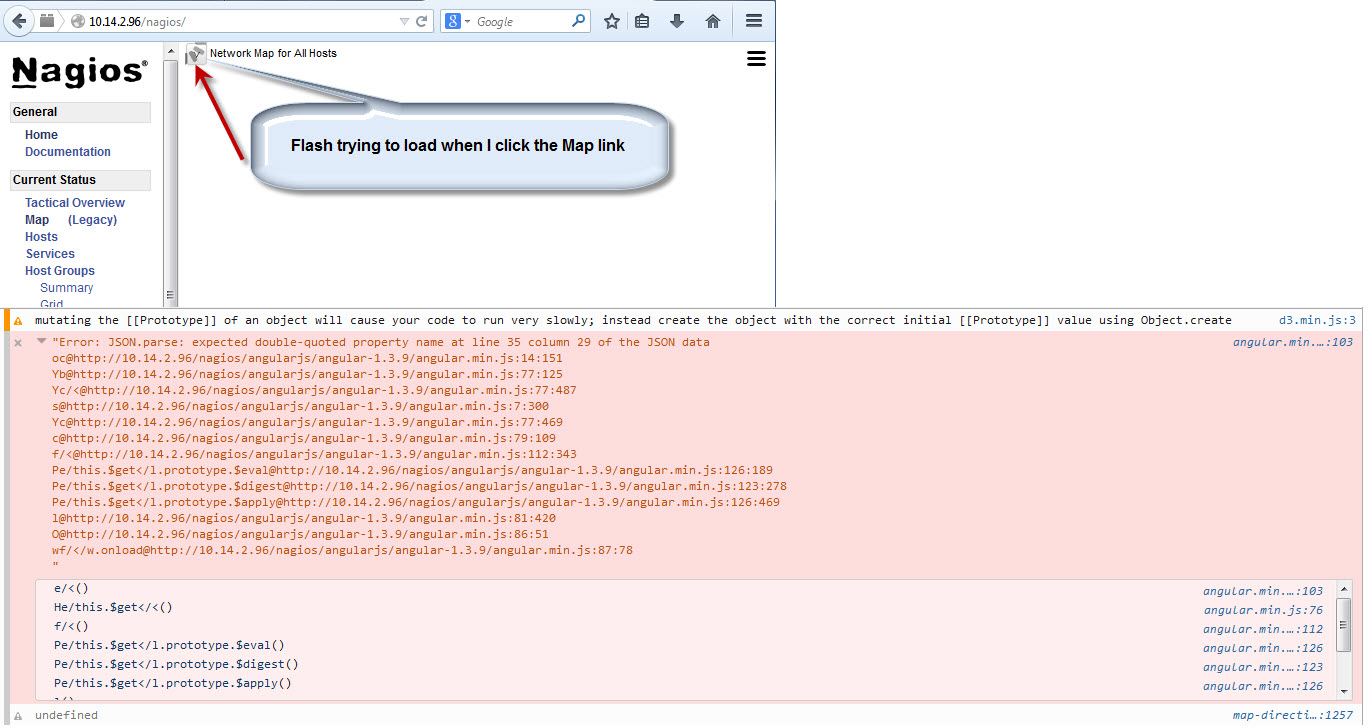This screenshot has height=728, width=1368.
Task: Click the site identity icon beside the back button
Action: (48, 21)
